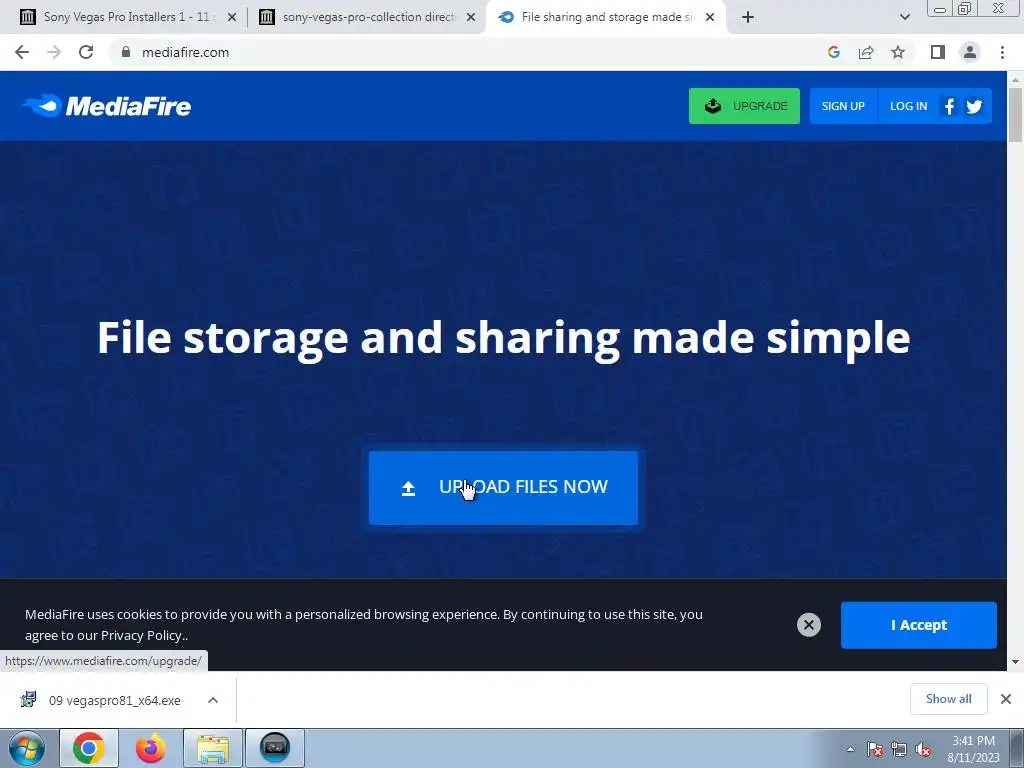The image size is (1024, 768).
Task: Accept cookies with I Accept button
Action: 919,625
